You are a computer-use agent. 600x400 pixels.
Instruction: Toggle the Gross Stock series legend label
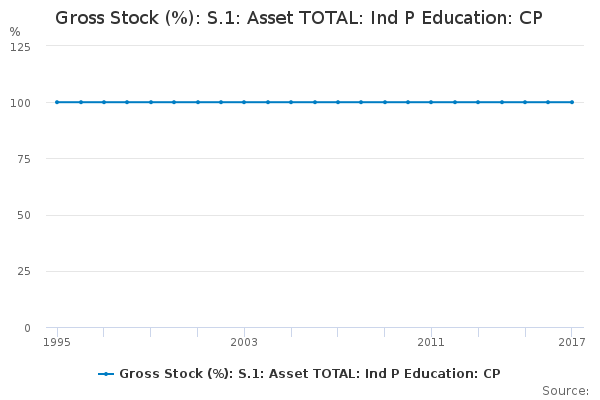(309, 374)
